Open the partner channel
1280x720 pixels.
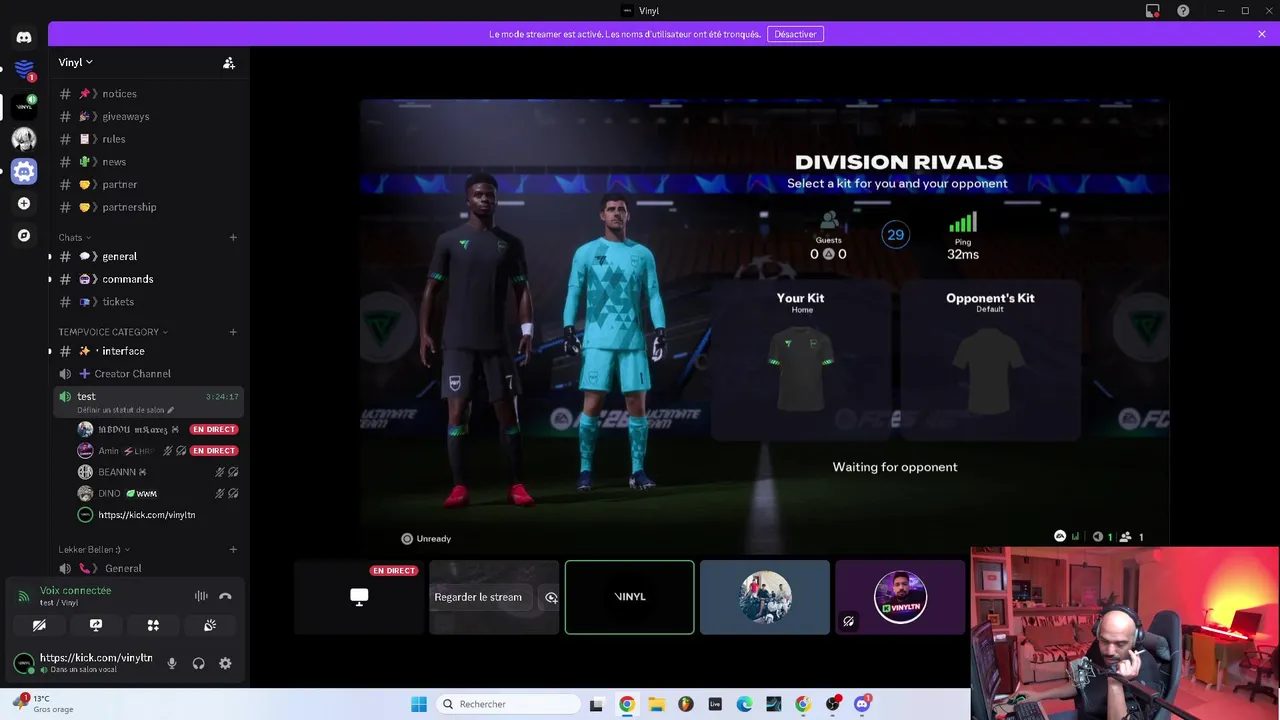tap(148, 184)
